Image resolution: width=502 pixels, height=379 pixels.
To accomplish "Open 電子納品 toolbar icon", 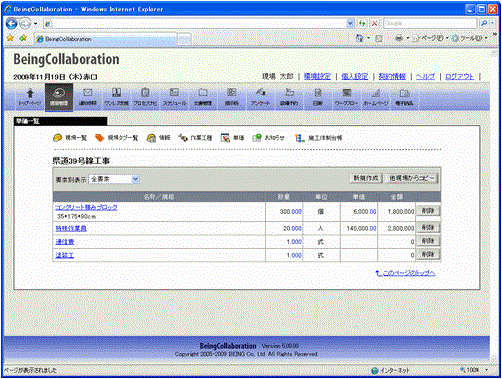I will pos(404,97).
